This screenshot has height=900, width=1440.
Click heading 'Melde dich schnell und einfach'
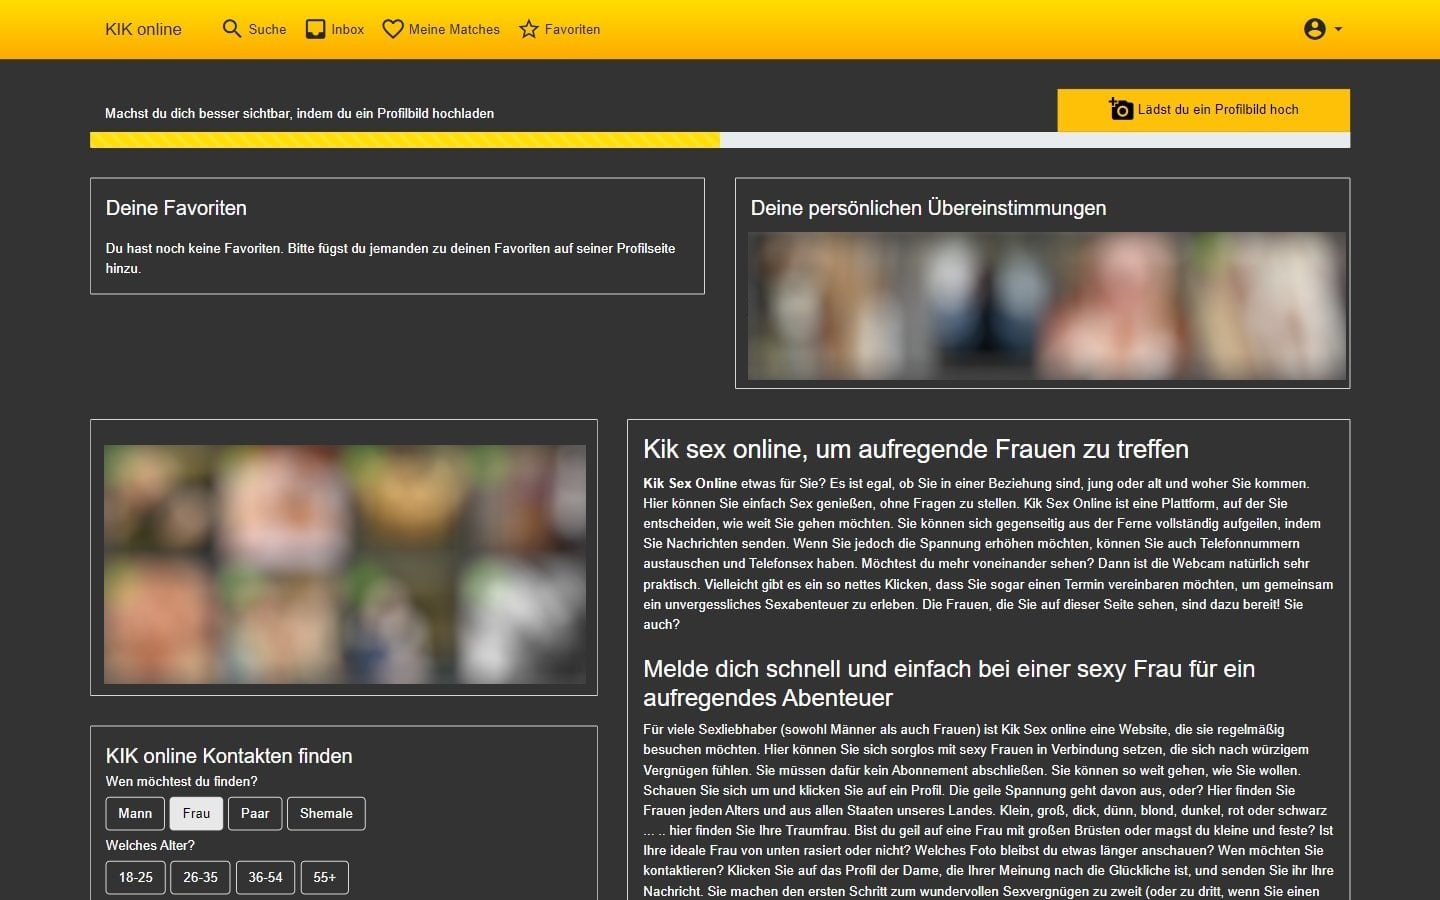[x=949, y=683]
